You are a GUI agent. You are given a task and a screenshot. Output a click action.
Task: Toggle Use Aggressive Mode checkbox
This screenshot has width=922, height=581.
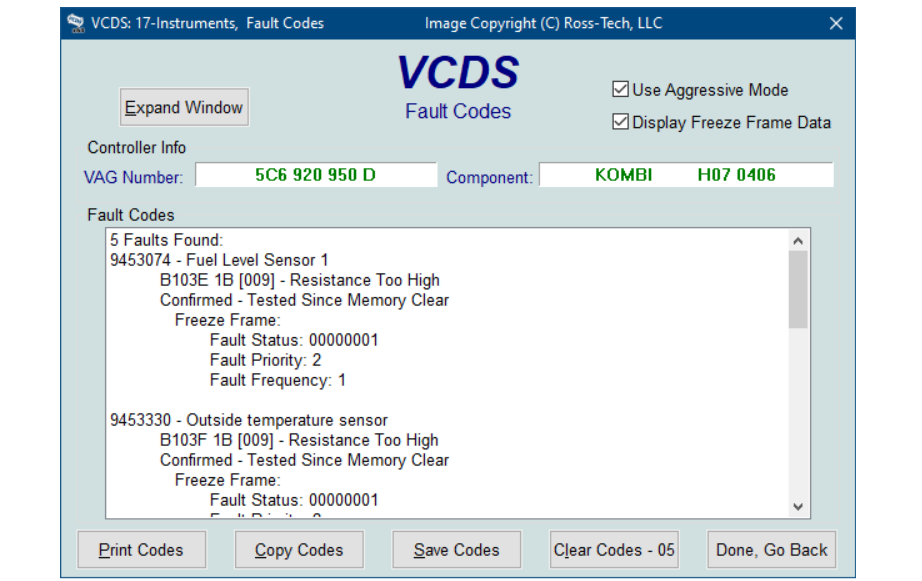[621, 90]
